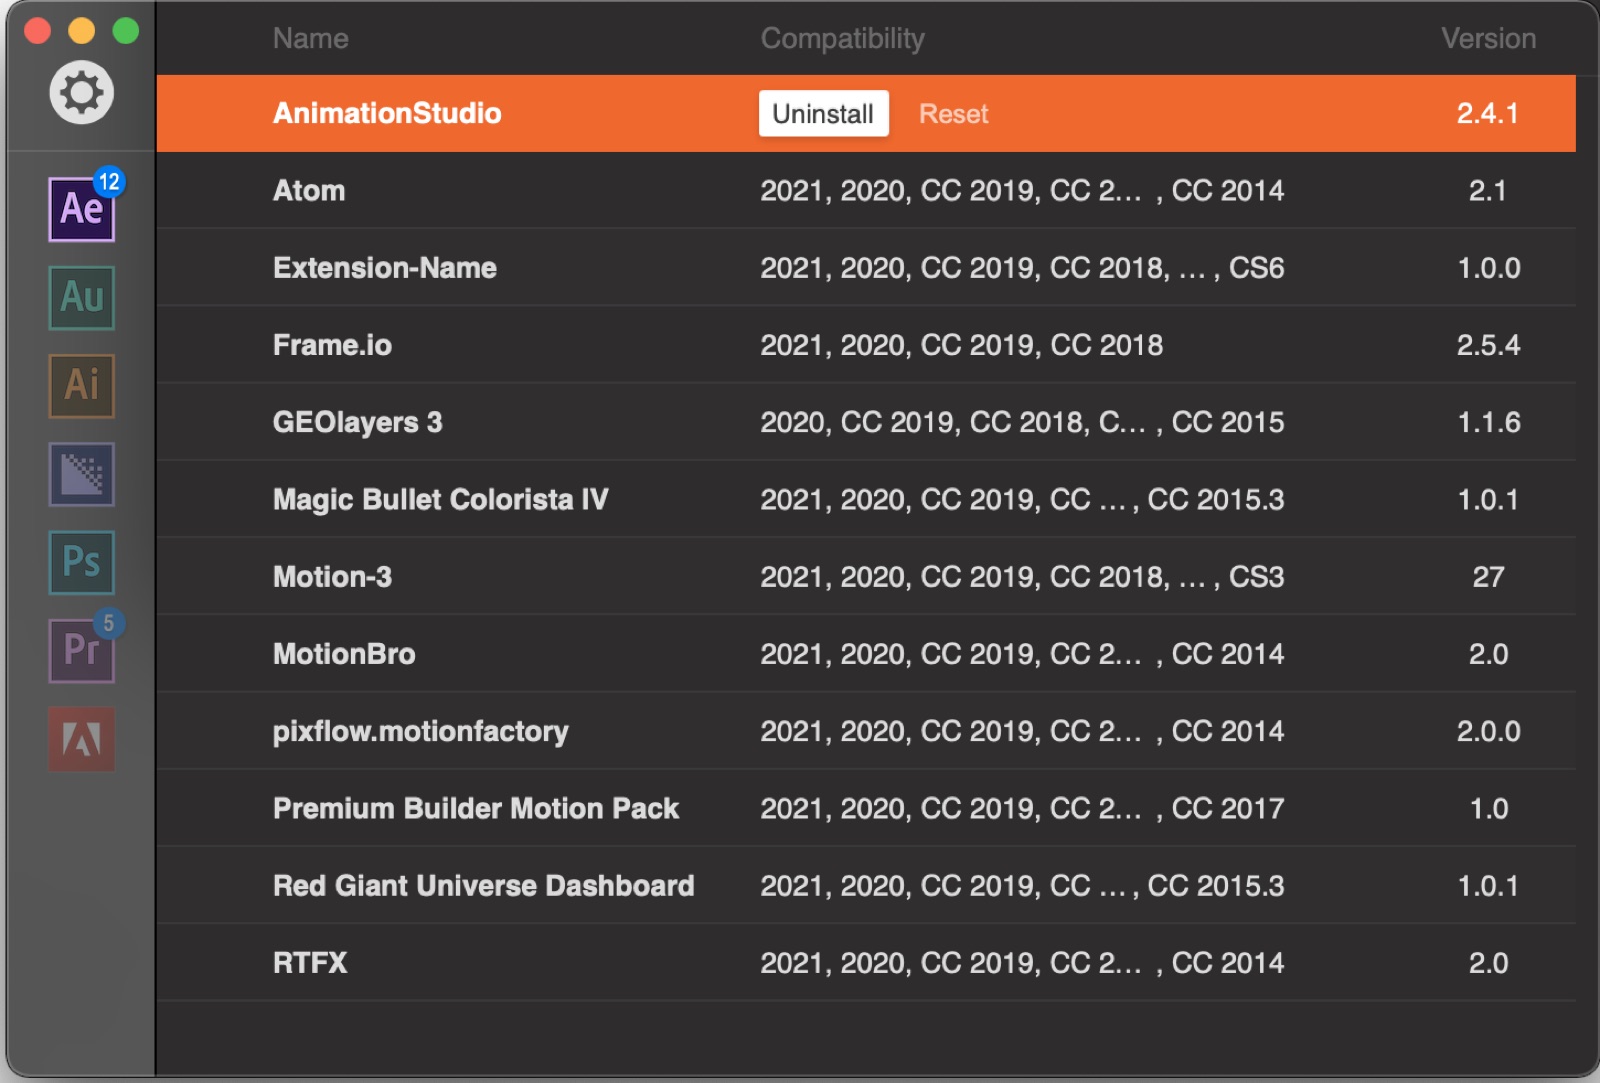Select the Premiere Pro app icon
The width and height of the screenshot is (1600, 1083).
click(x=82, y=650)
